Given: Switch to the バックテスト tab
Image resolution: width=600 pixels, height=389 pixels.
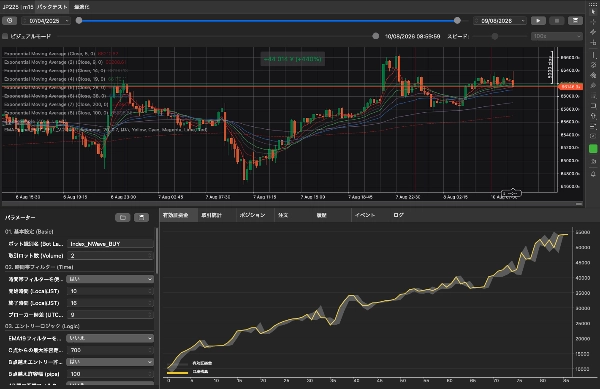Looking at the screenshot, I should pyautogui.click(x=52, y=7).
